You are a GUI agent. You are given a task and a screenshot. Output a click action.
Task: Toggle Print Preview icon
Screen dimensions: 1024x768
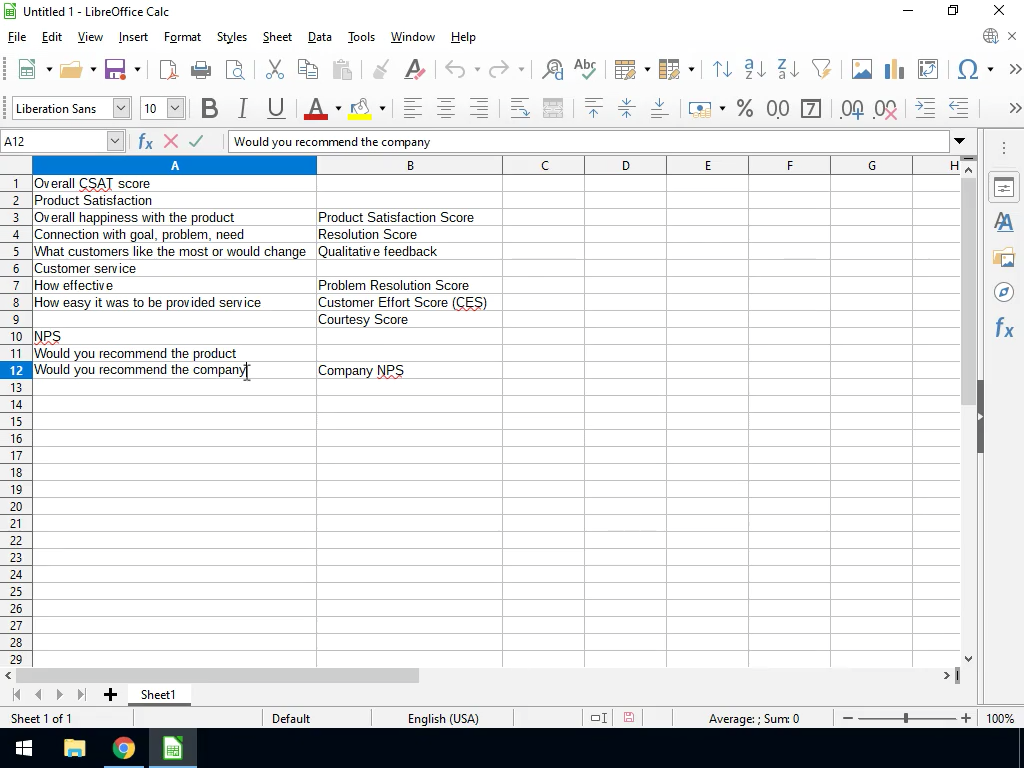pyautogui.click(x=234, y=69)
